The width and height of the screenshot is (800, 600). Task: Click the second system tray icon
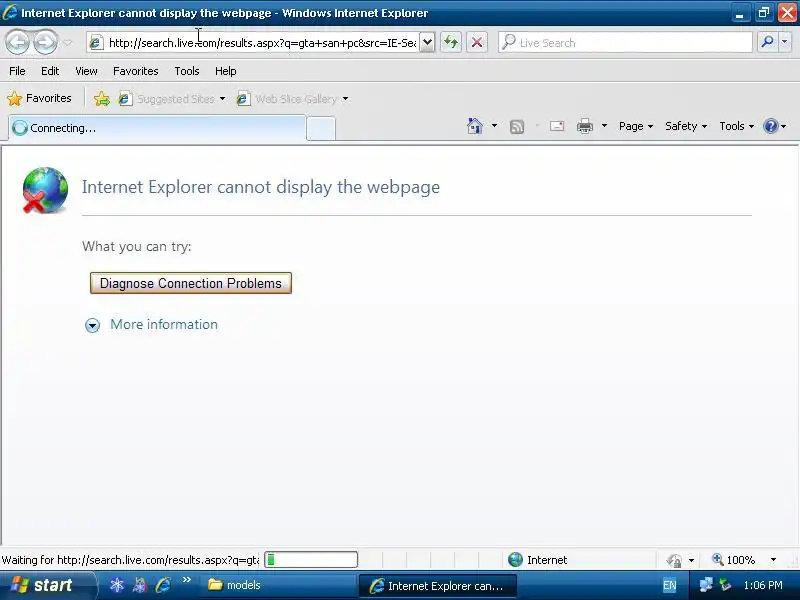[x=725, y=585]
